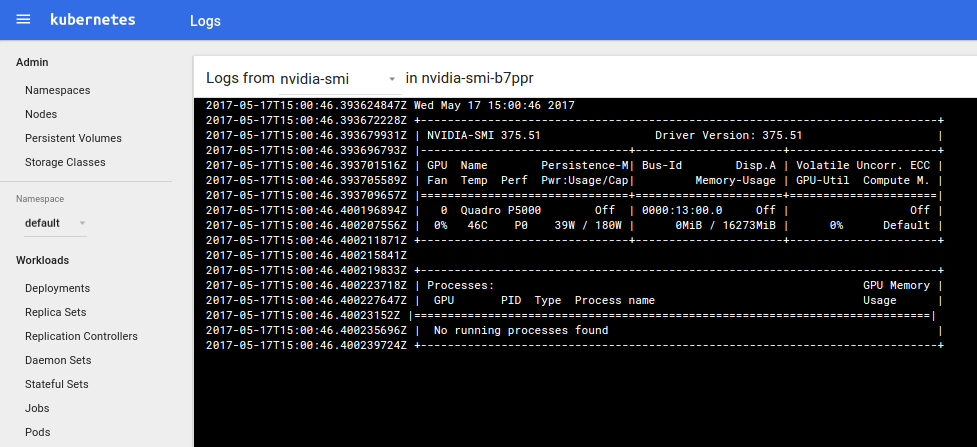
Task: Open Deployments list
Action: tap(57, 289)
